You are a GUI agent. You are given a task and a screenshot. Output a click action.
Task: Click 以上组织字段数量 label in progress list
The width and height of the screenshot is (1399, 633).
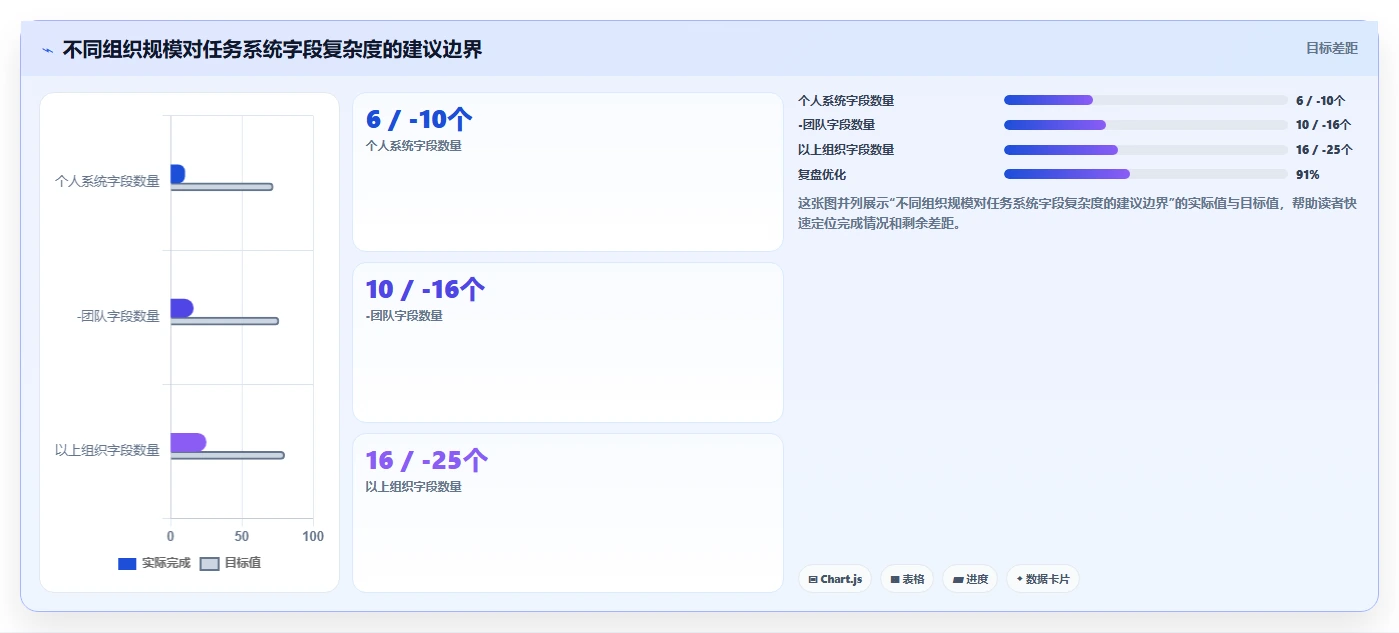[846, 150]
